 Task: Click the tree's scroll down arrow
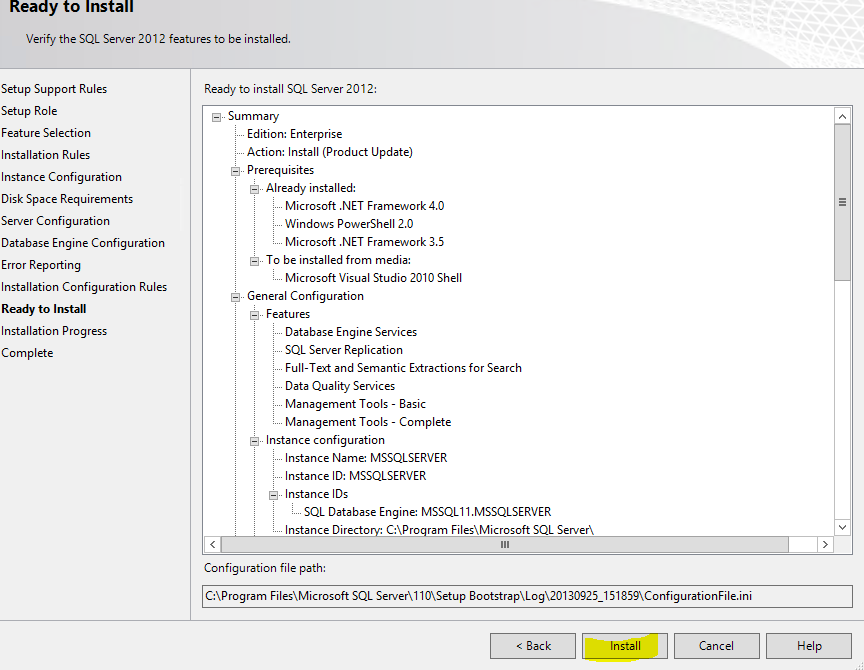(842, 527)
